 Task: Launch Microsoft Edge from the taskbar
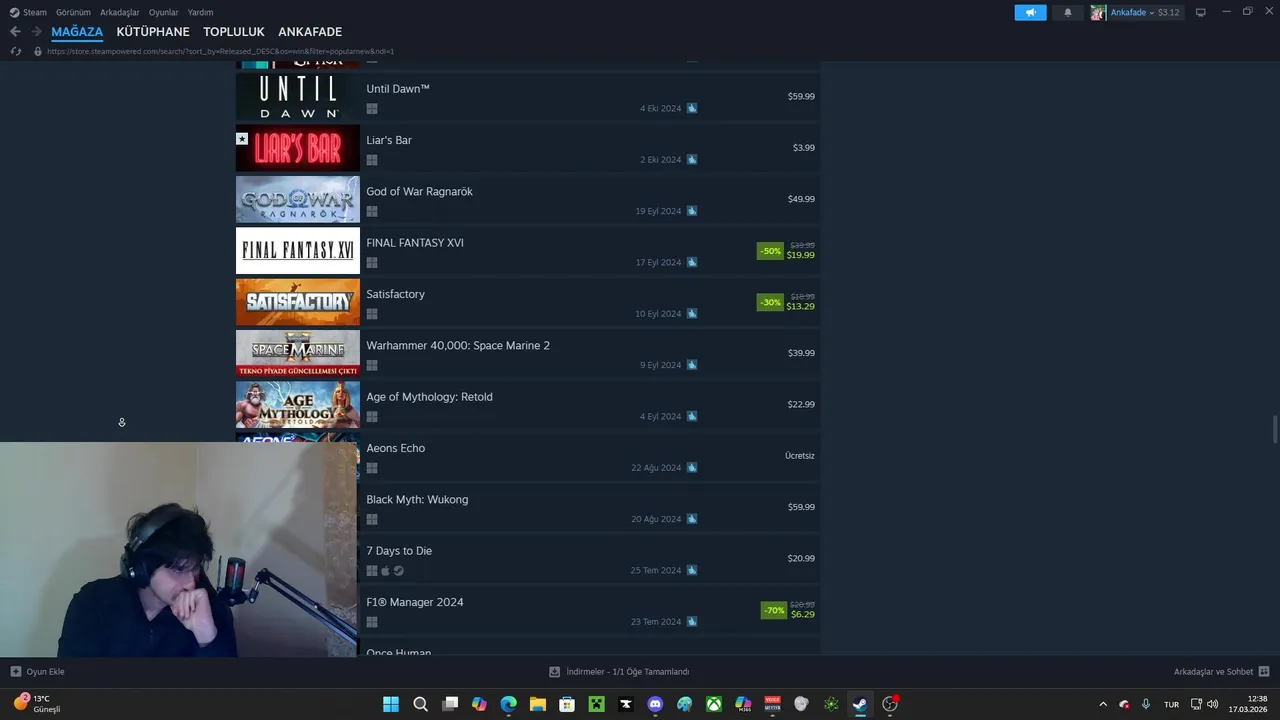click(x=509, y=704)
